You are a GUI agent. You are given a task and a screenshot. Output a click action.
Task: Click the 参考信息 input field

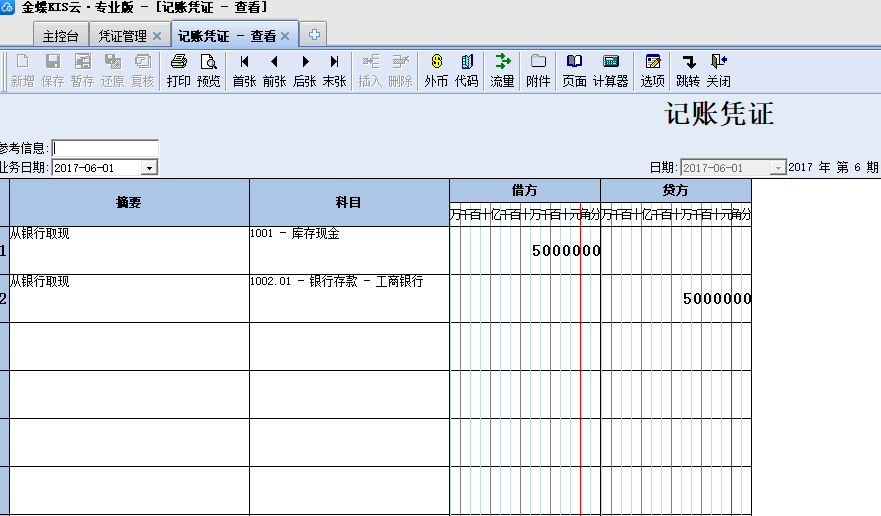point(105,148)
